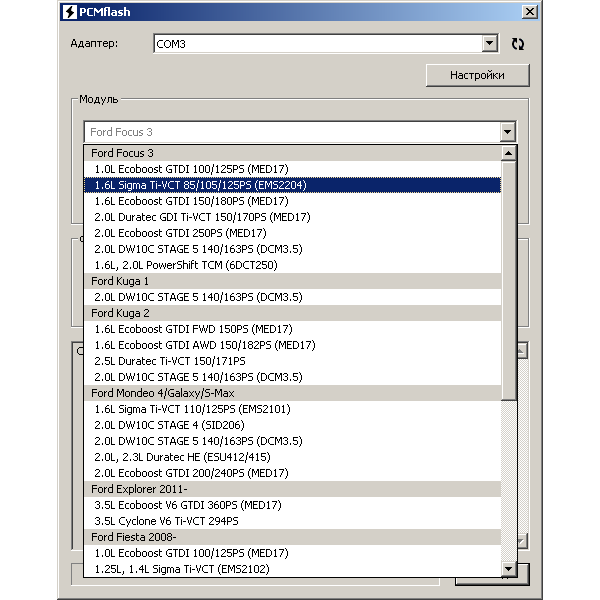Select 1.6L Sigma Ti-VCT 85/105/125PS (EMS2204)
Viewport: 600px width, 600px height.
pos(292,185)
